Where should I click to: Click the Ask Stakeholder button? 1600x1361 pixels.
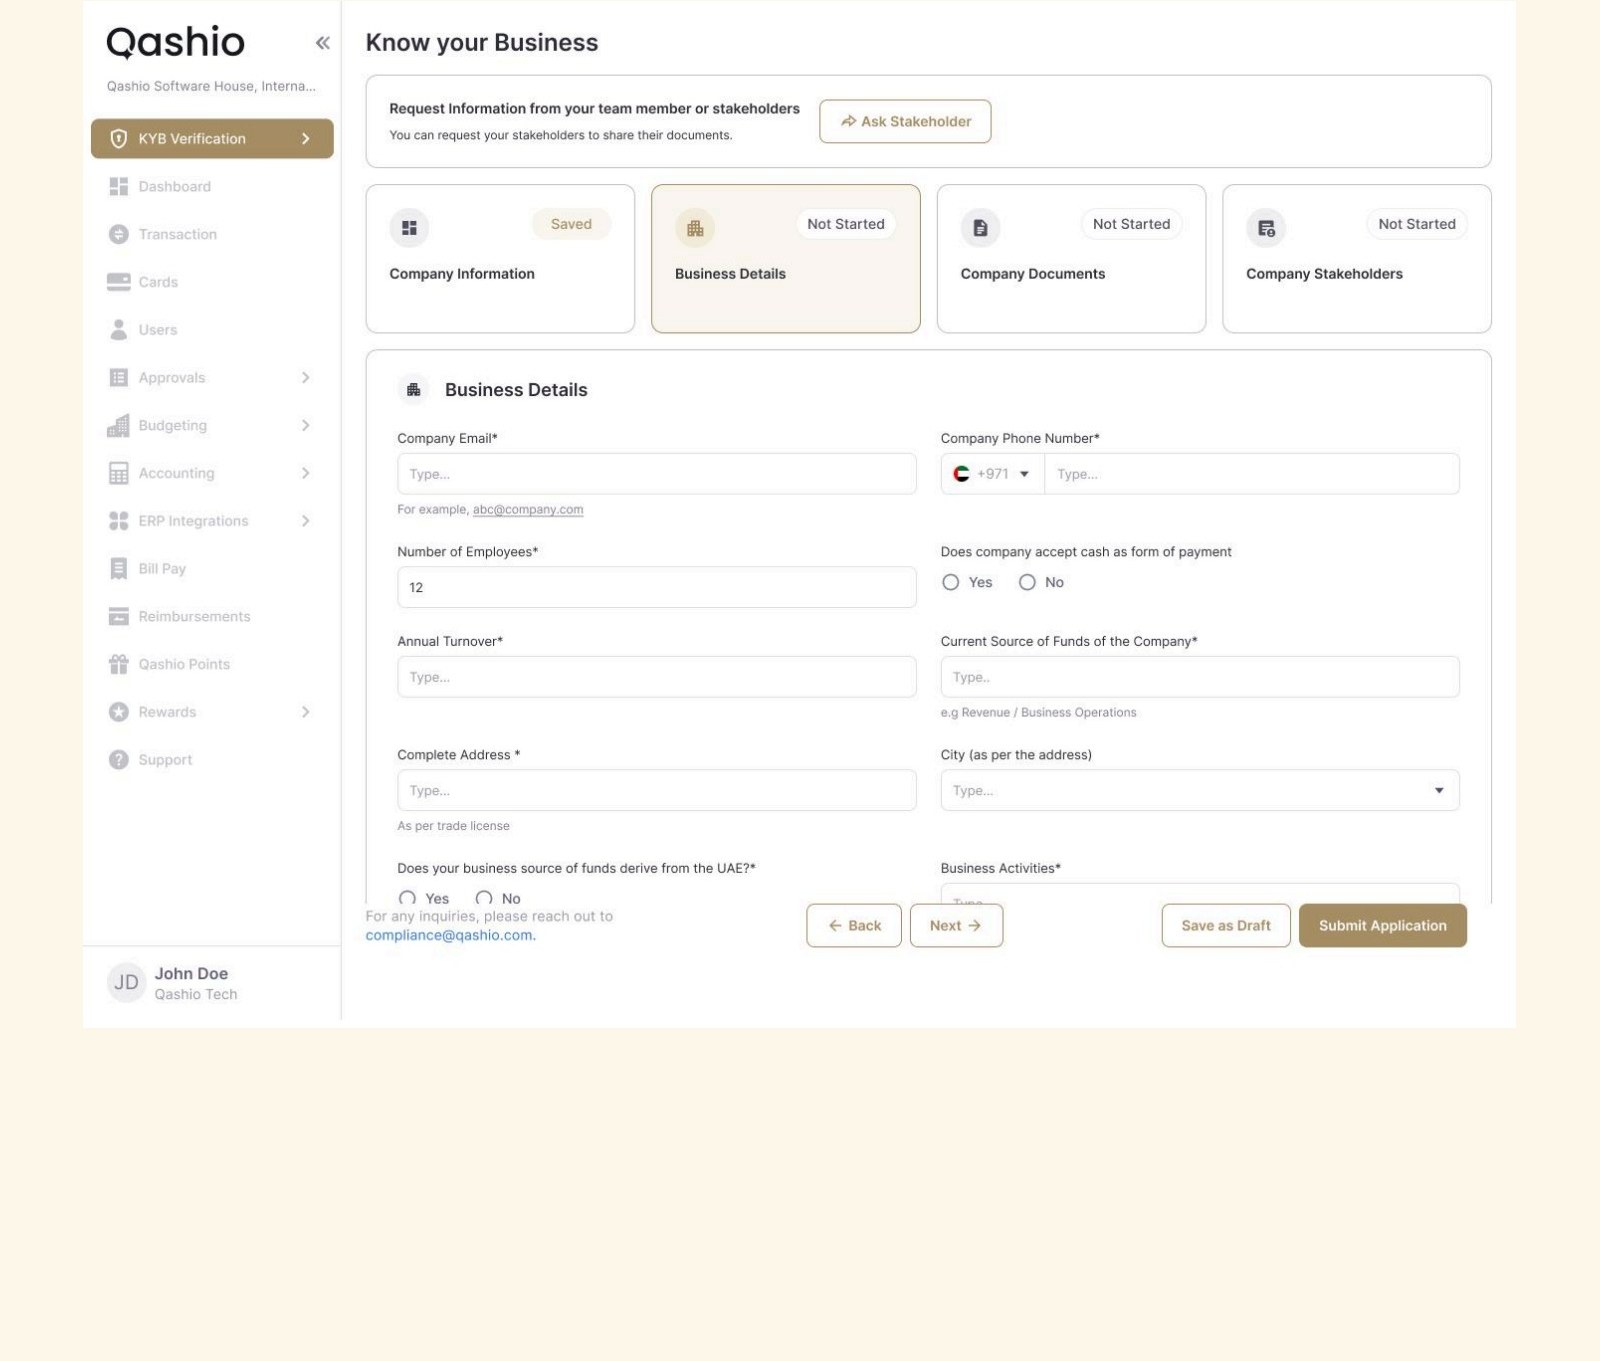coord(905,121)
